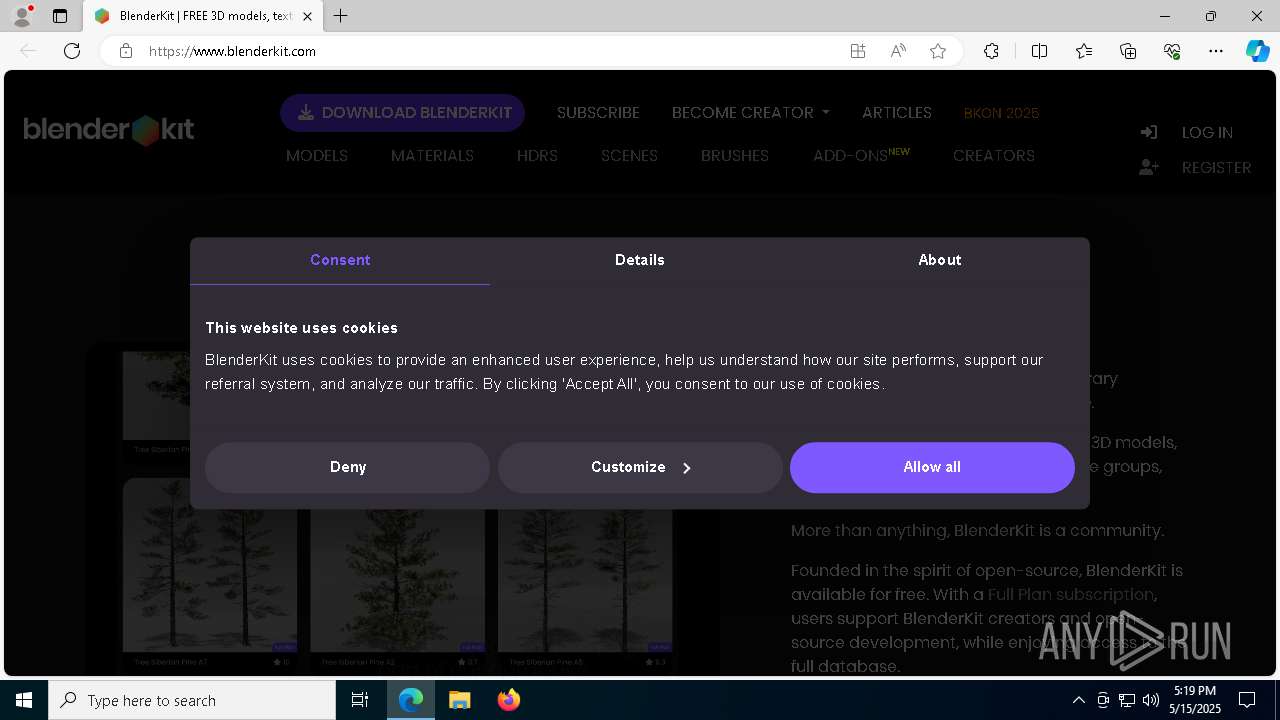
Task: View site information lock icon
Action: coord(126,51)
